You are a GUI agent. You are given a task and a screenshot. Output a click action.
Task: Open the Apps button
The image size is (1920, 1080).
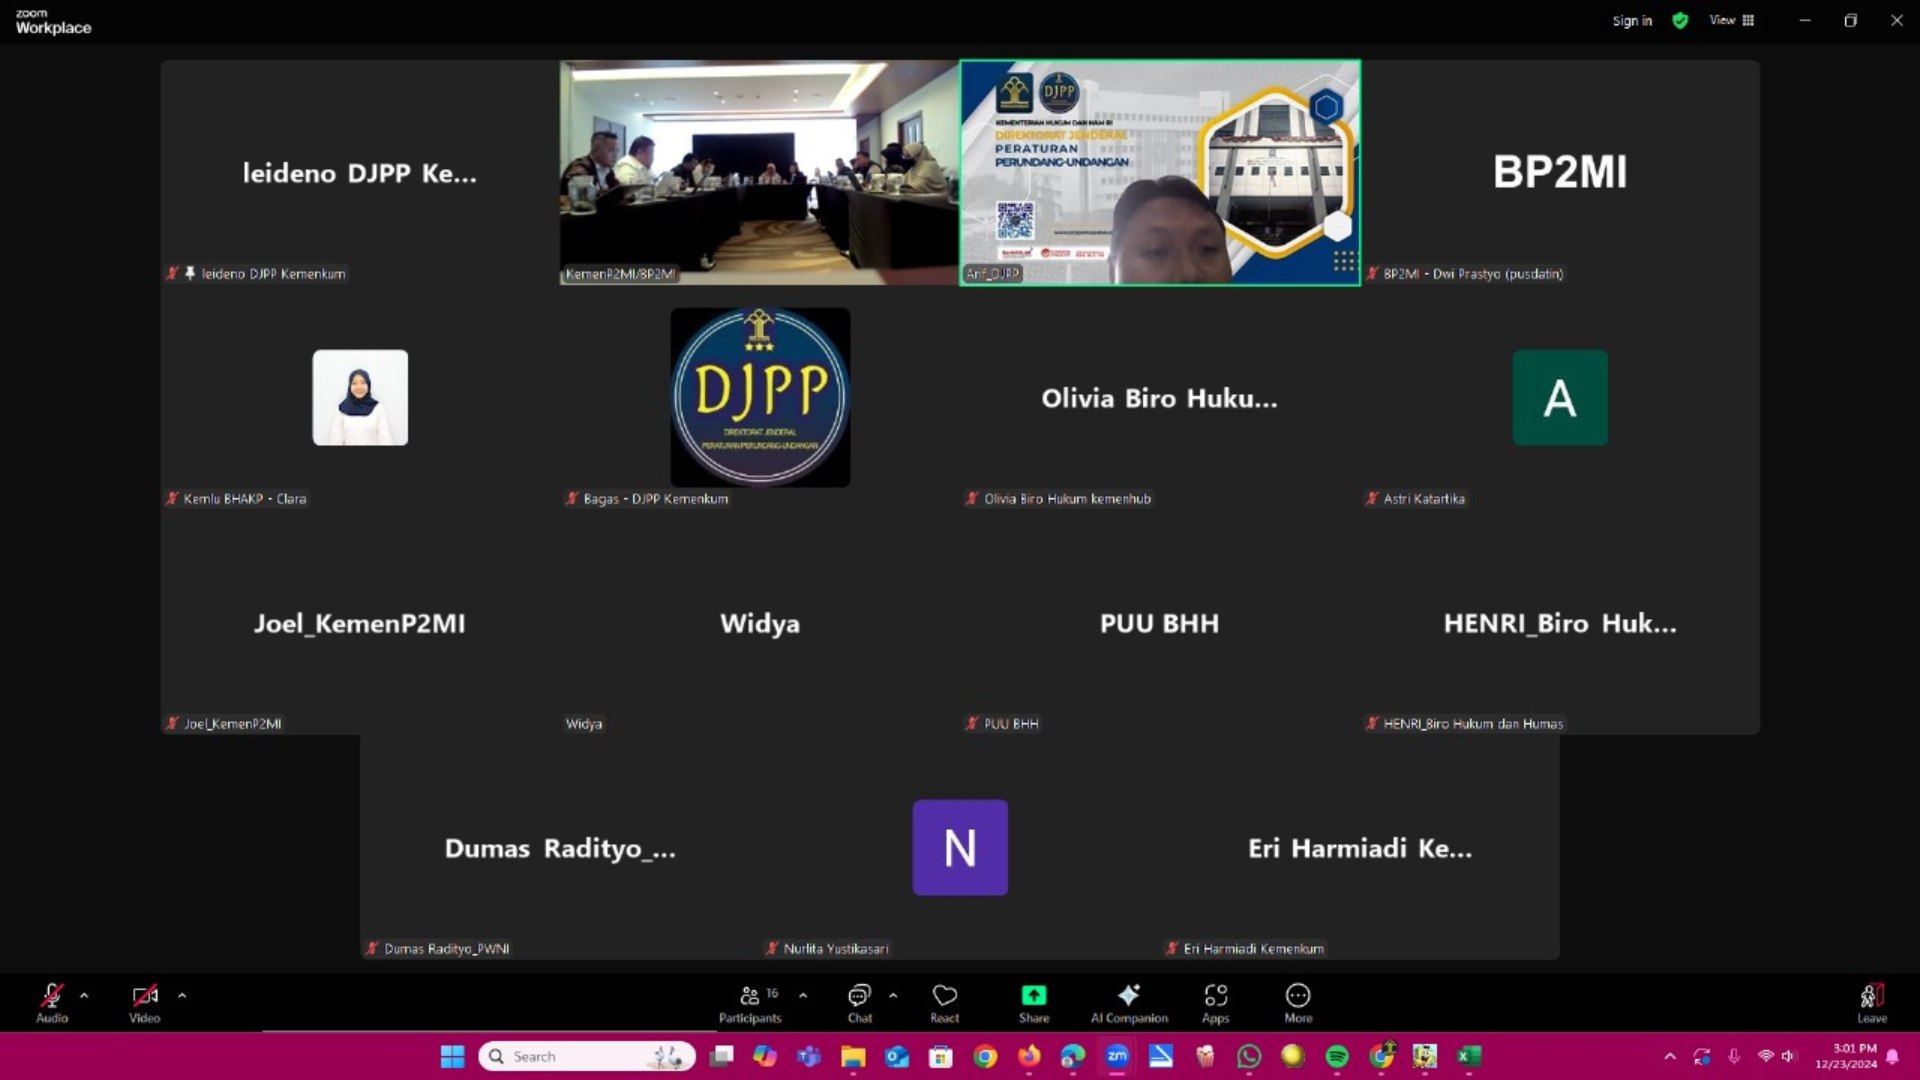(x=1216, y=1003)
